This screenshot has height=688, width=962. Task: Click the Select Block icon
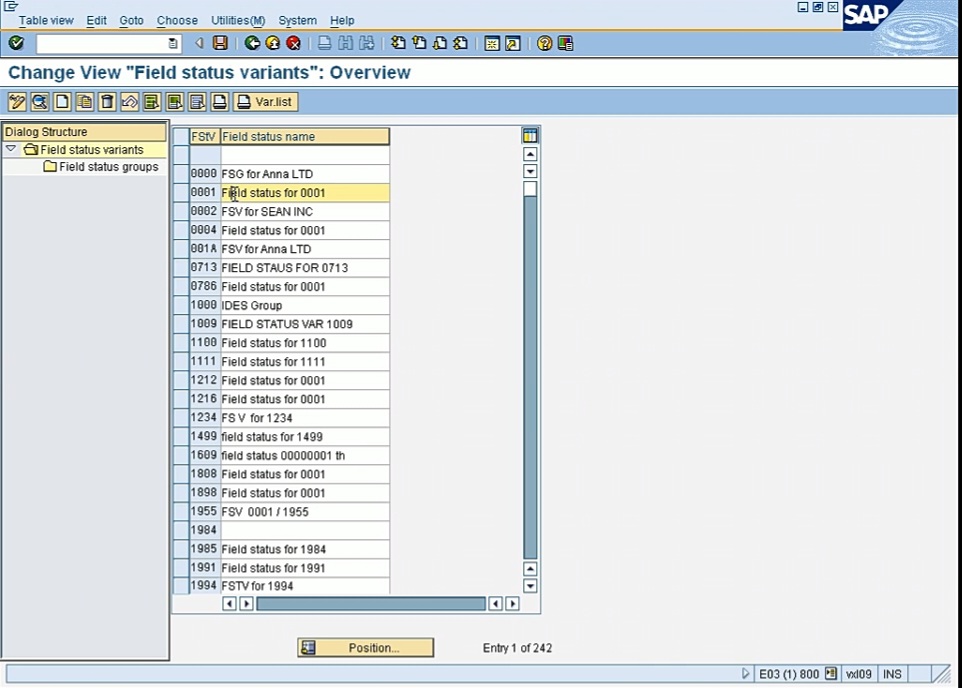pos(174,102)
